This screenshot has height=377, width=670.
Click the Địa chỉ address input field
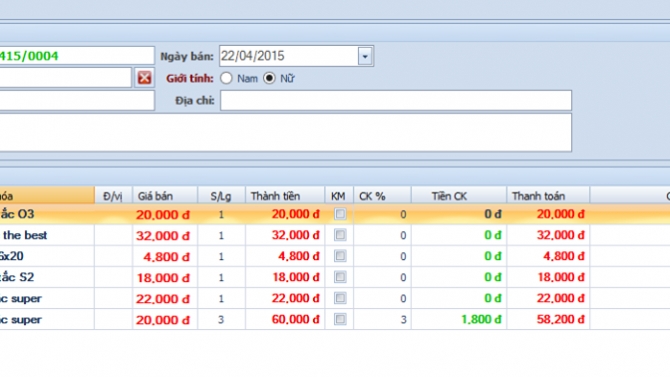click(396, 100)
